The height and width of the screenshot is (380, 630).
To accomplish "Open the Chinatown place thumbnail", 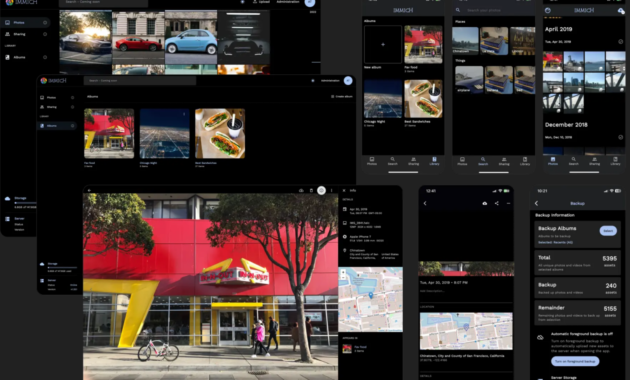I will coord(465,41).
